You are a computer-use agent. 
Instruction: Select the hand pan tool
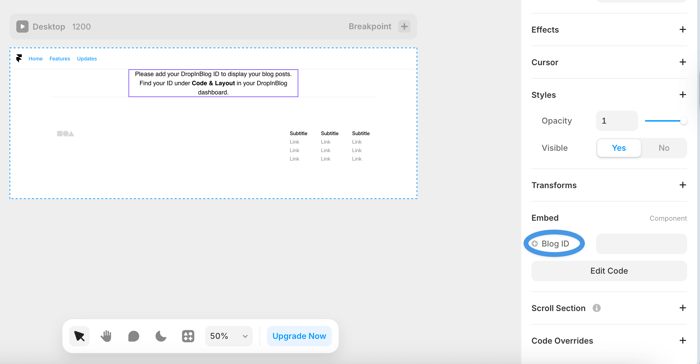(106, 336)
